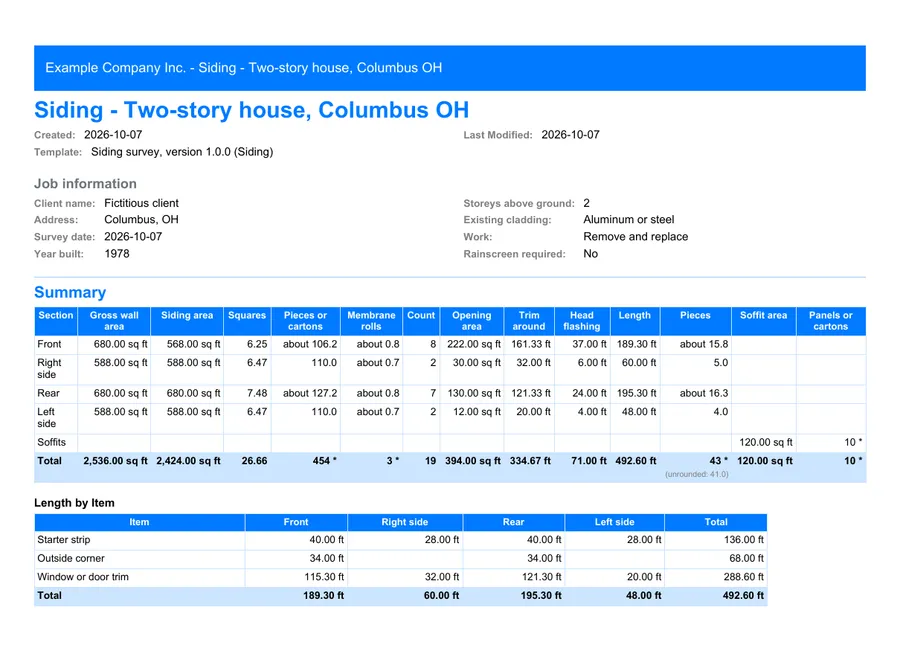
Task: Click the 'Opening area' column header
Action: point(472,321)
